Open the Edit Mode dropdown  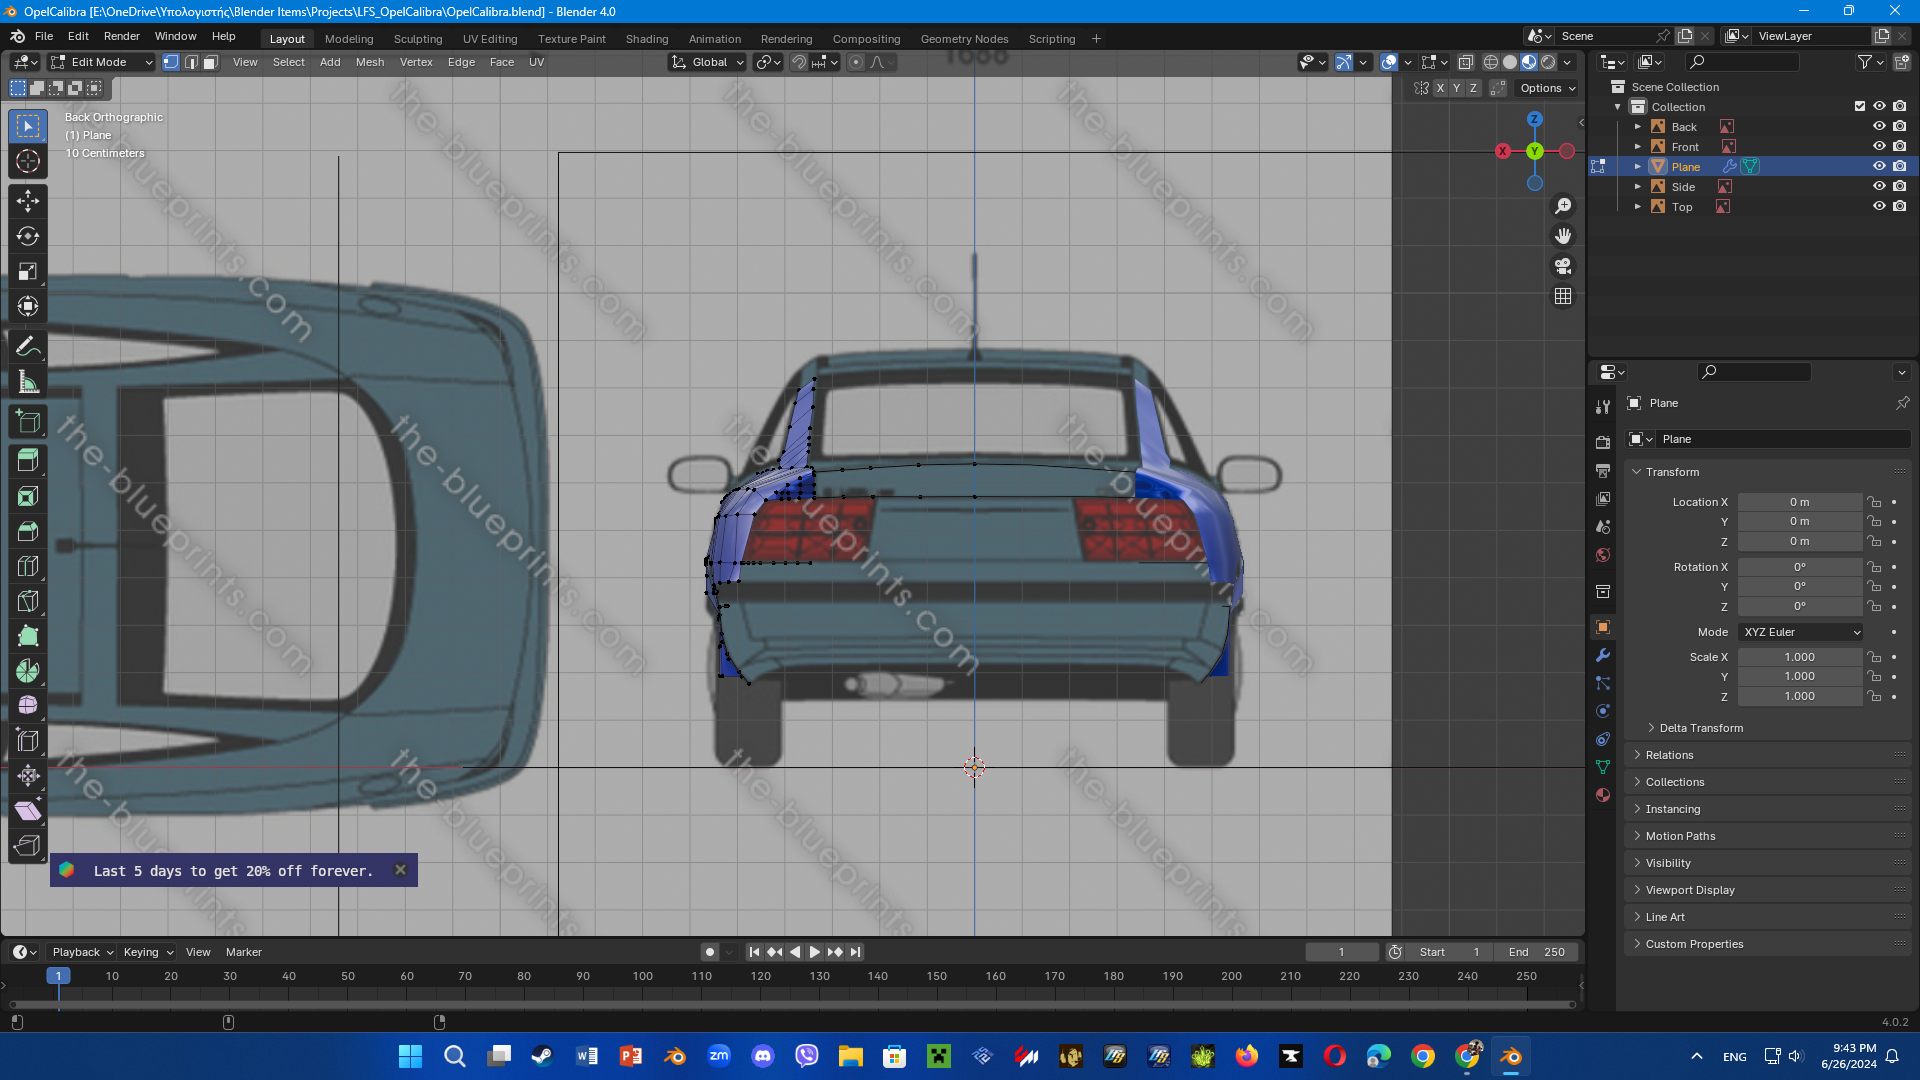pos(101,62)
